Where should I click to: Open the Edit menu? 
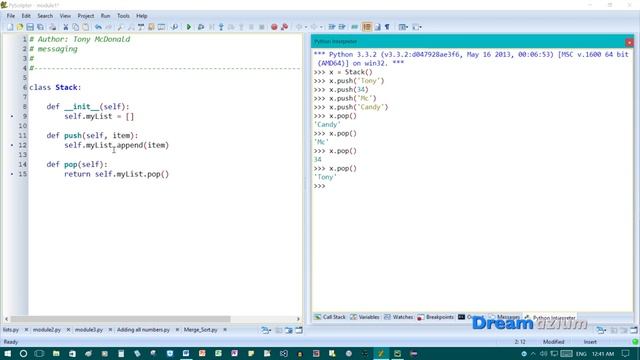tap(26, 16)
